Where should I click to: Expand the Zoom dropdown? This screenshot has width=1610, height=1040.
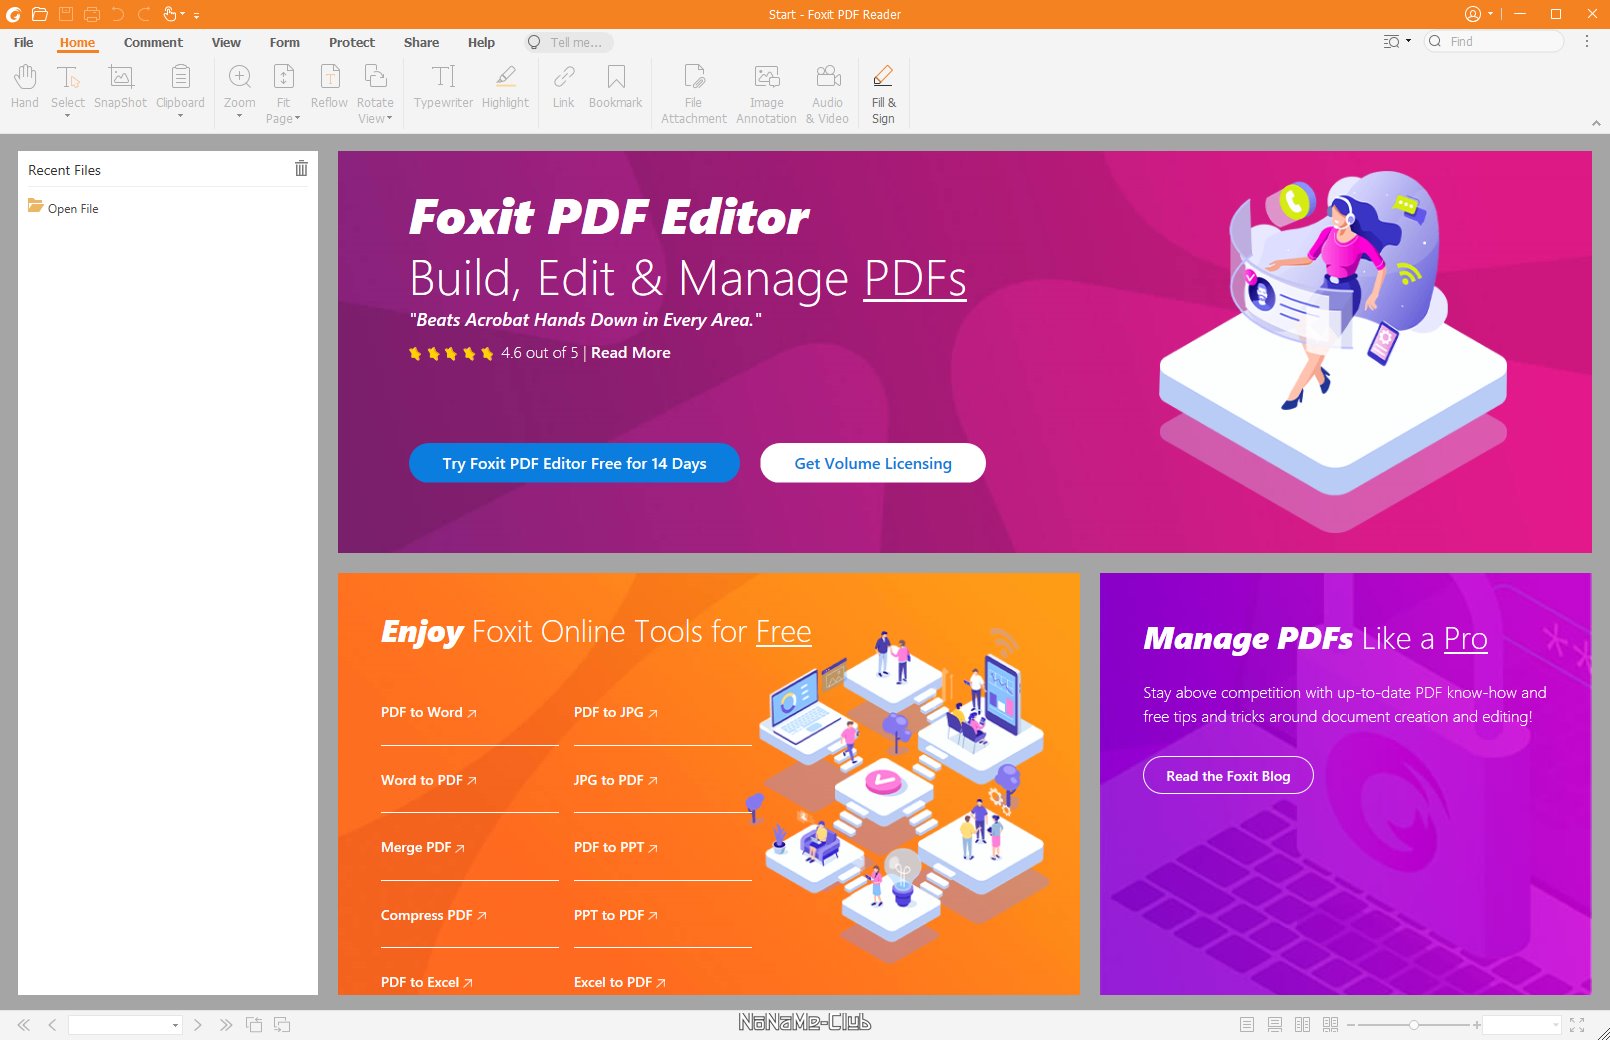pyautogui.click(x=240, y=116)
